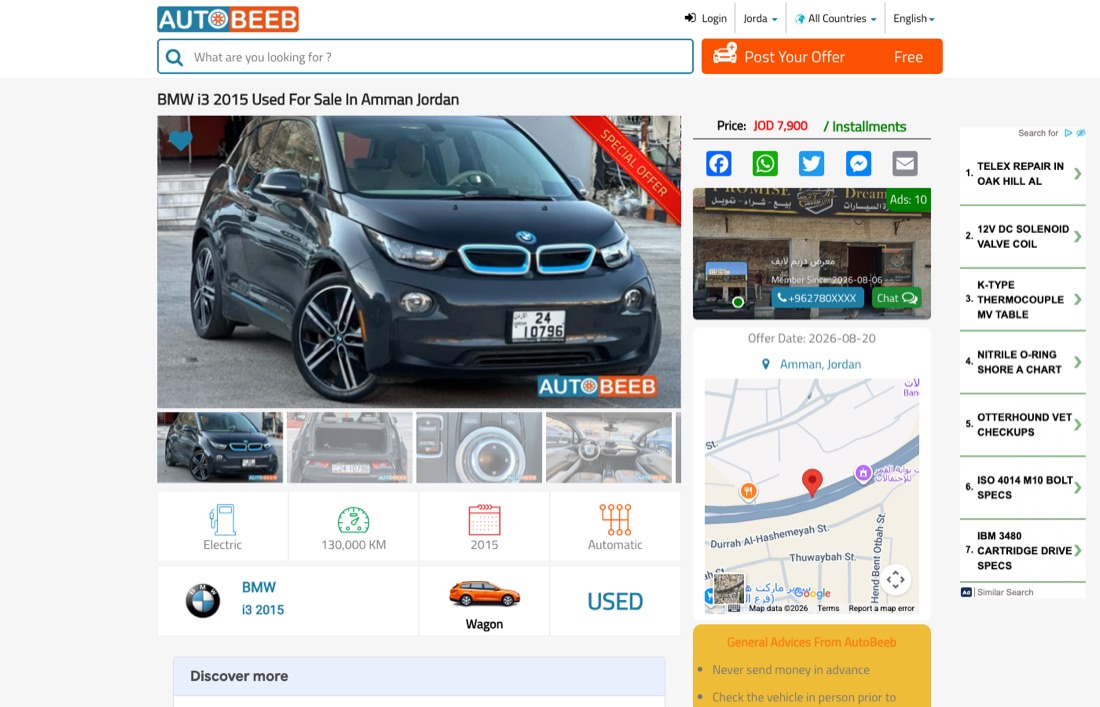Click the chevron on the TELEX REPAIR ad
Viewport: 1100px width, 707px height.
pyautogui.click(x=1078, y=173)
